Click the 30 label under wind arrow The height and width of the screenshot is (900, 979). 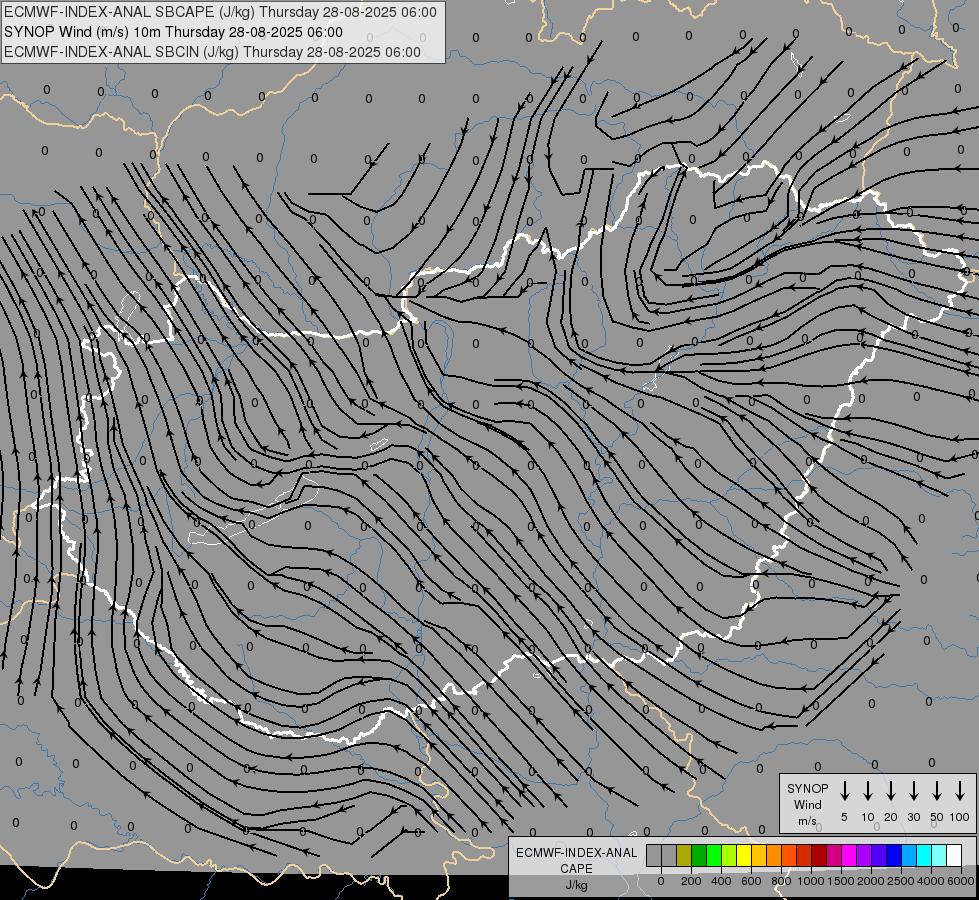(x=913, y=817)
